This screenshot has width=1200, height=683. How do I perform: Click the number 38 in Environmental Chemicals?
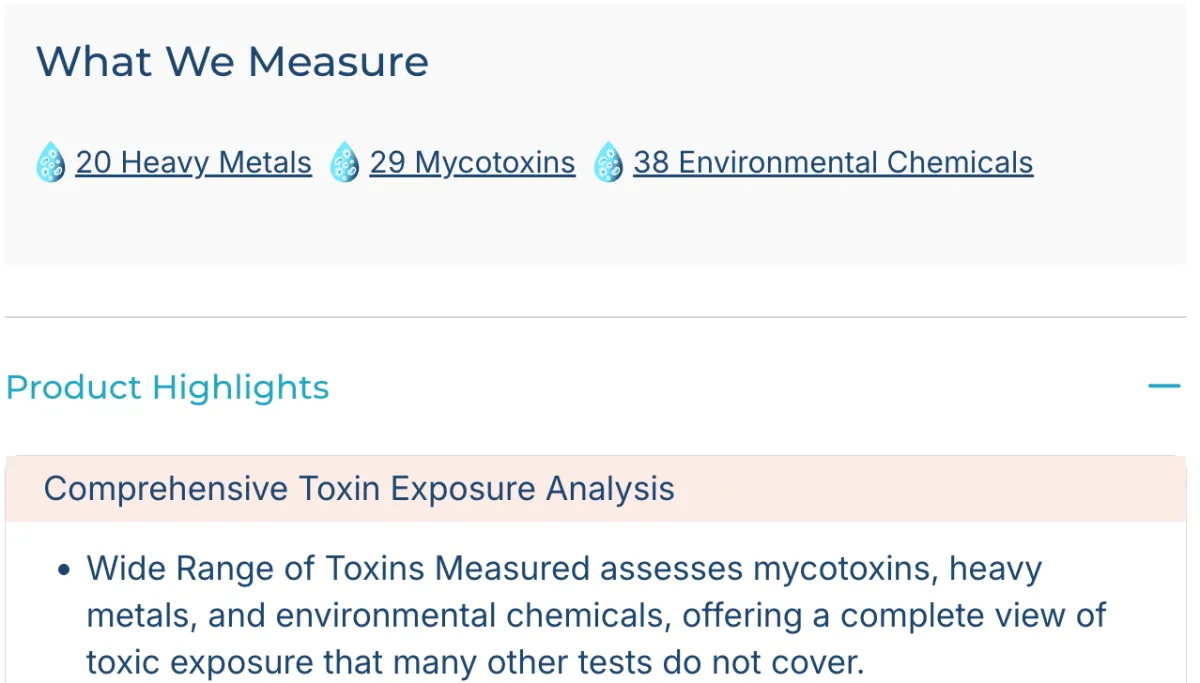(x=651, y=162)
